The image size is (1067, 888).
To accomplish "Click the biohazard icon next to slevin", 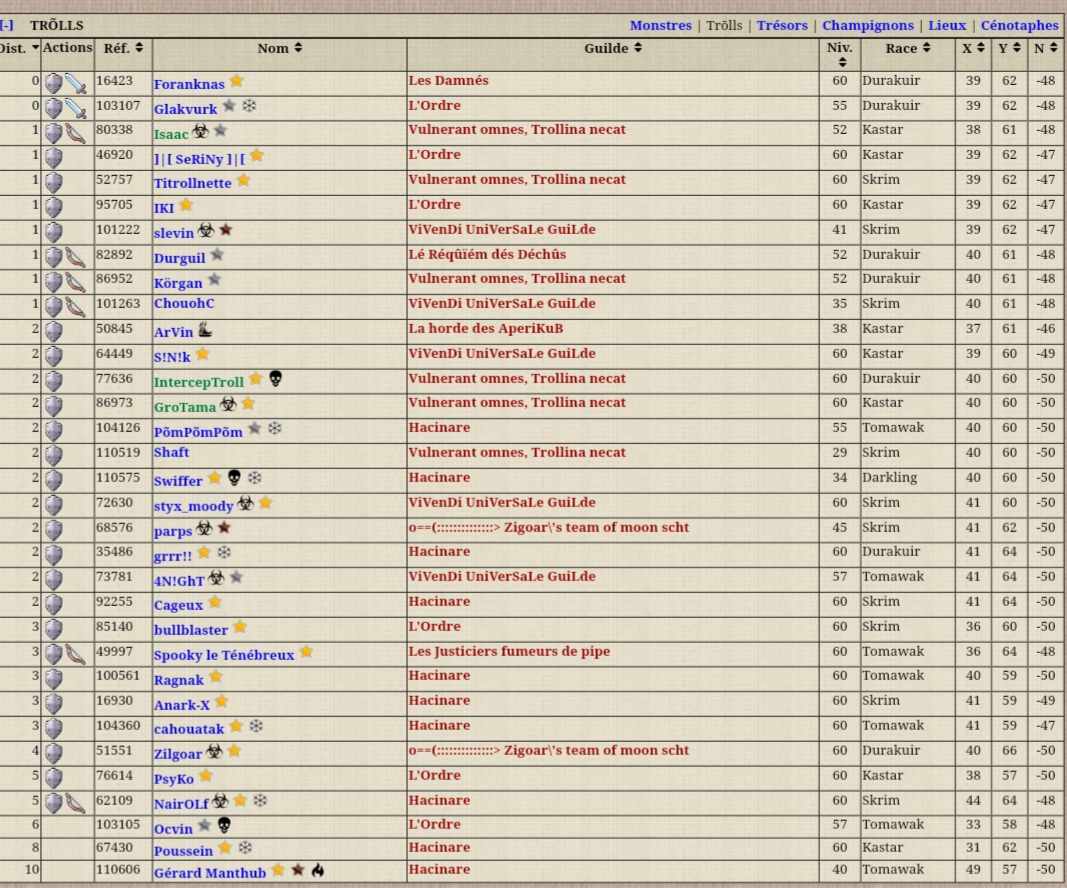I will point(205,230).
